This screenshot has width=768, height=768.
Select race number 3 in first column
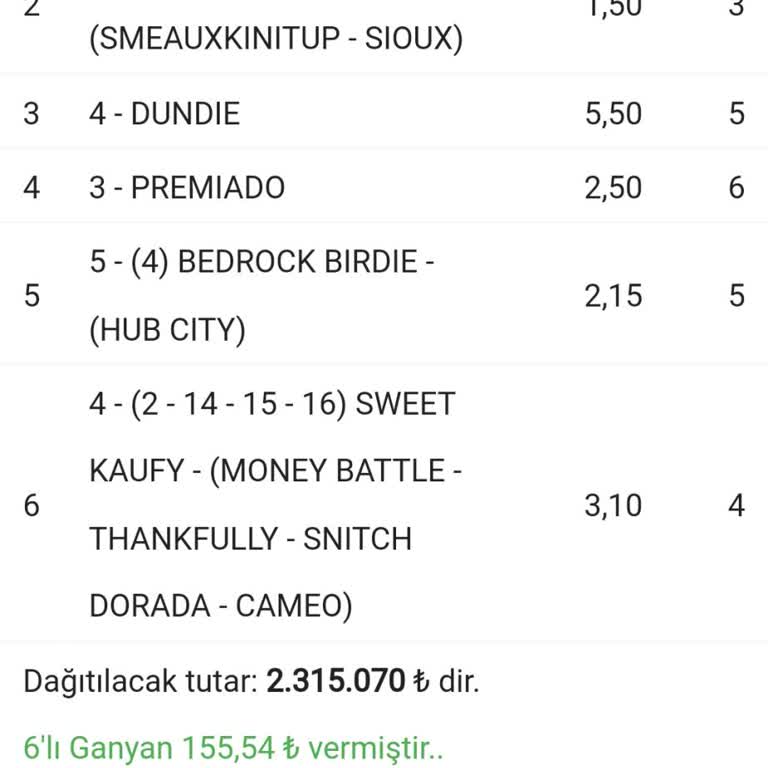[x=32, y=113]
